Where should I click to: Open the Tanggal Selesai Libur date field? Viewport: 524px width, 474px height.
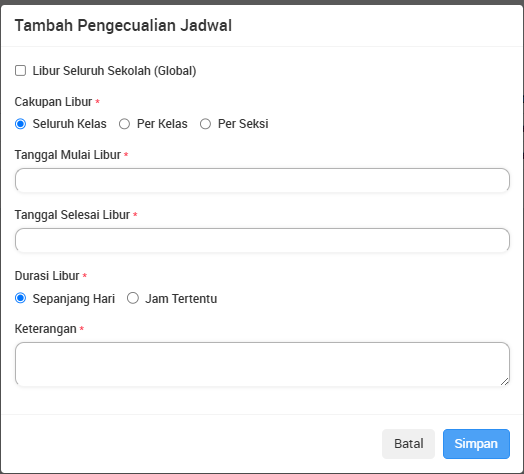coord(262,240)
